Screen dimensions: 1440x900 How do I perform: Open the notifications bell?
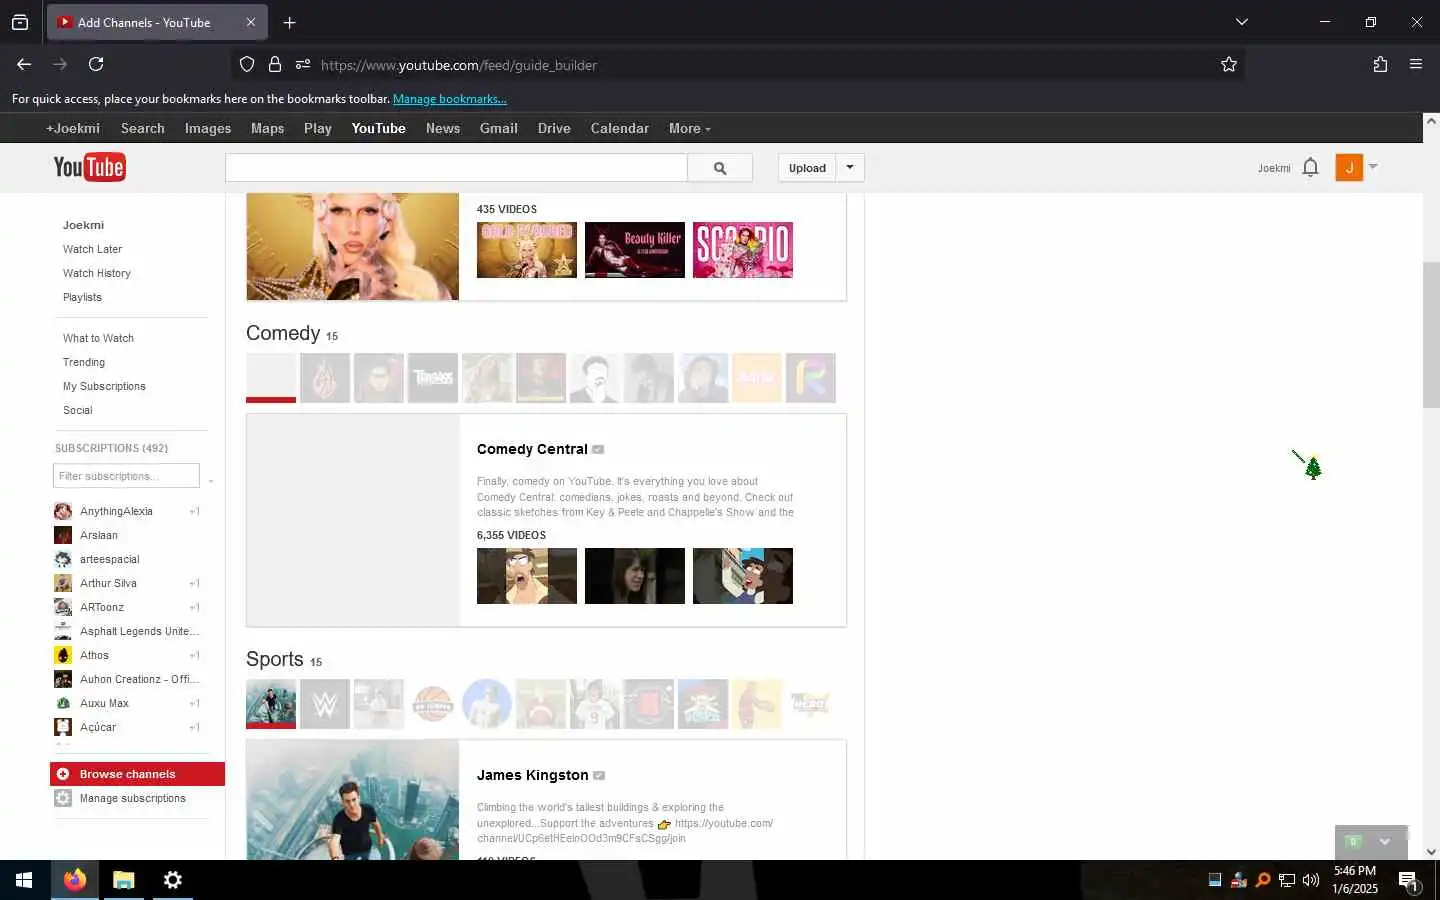pyautogui.click(x=1310, y=168)
